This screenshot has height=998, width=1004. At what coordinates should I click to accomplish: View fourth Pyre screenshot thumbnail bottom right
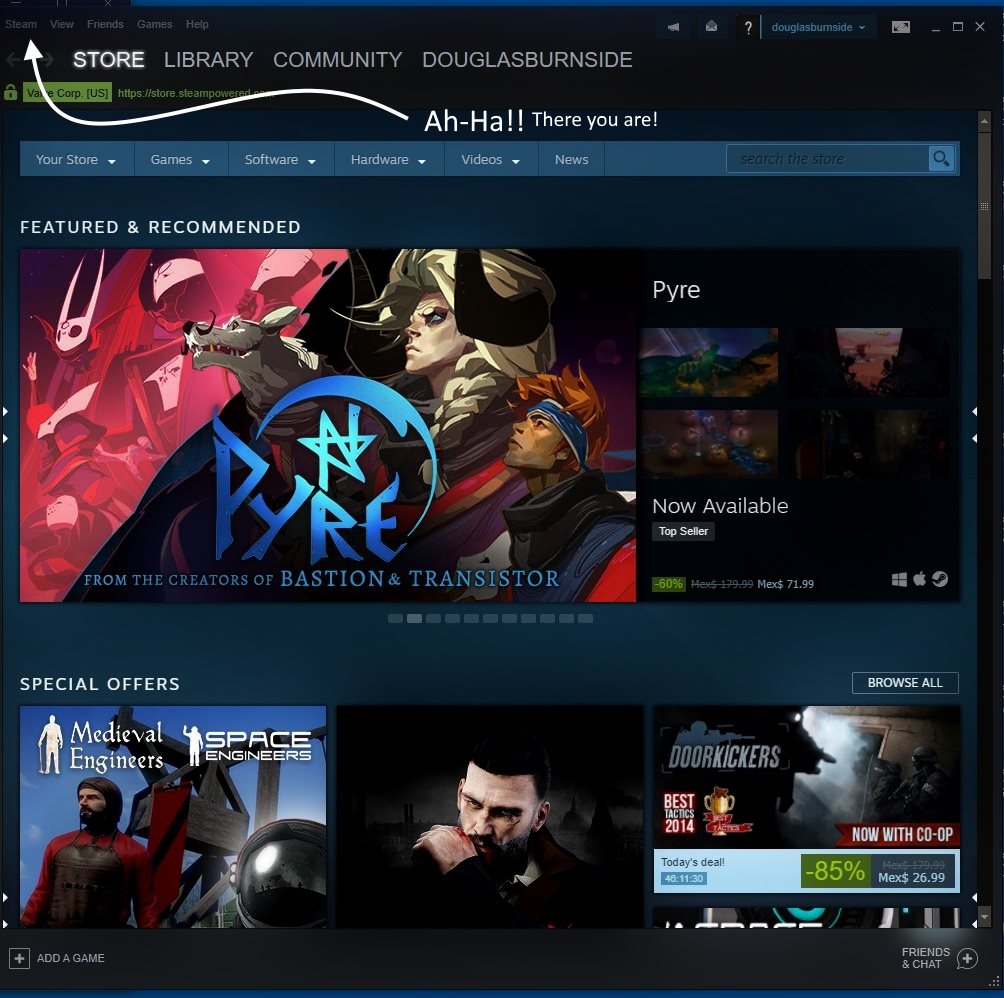pyautogui.click(x=870, y=444)
